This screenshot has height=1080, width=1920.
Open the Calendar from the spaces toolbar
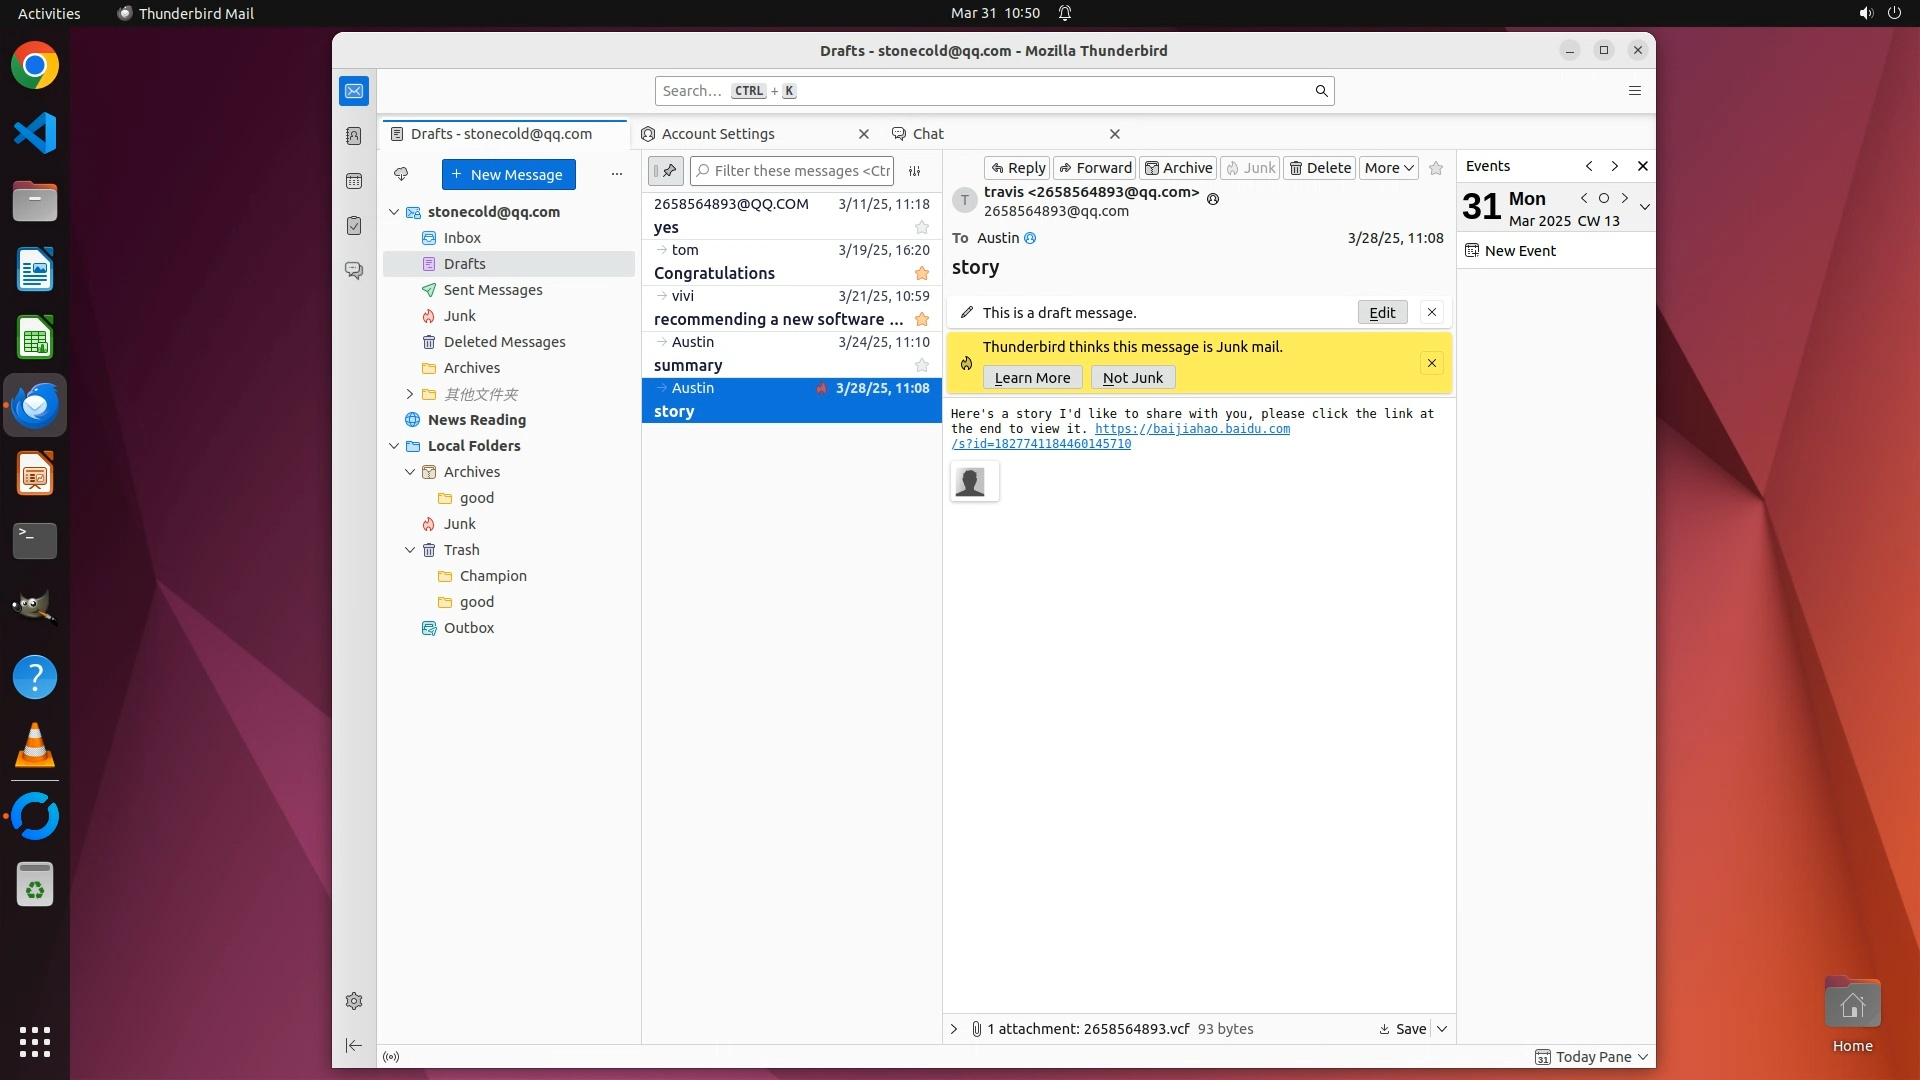(354, 181)
